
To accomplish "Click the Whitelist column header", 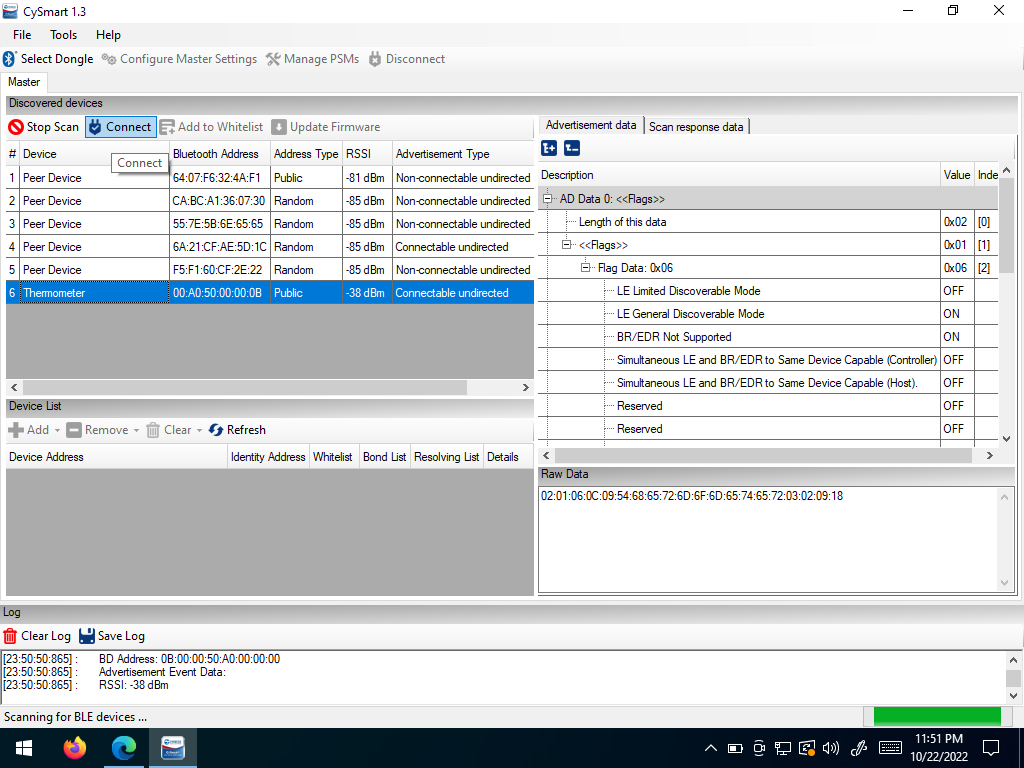I will [x=333, y=457].
